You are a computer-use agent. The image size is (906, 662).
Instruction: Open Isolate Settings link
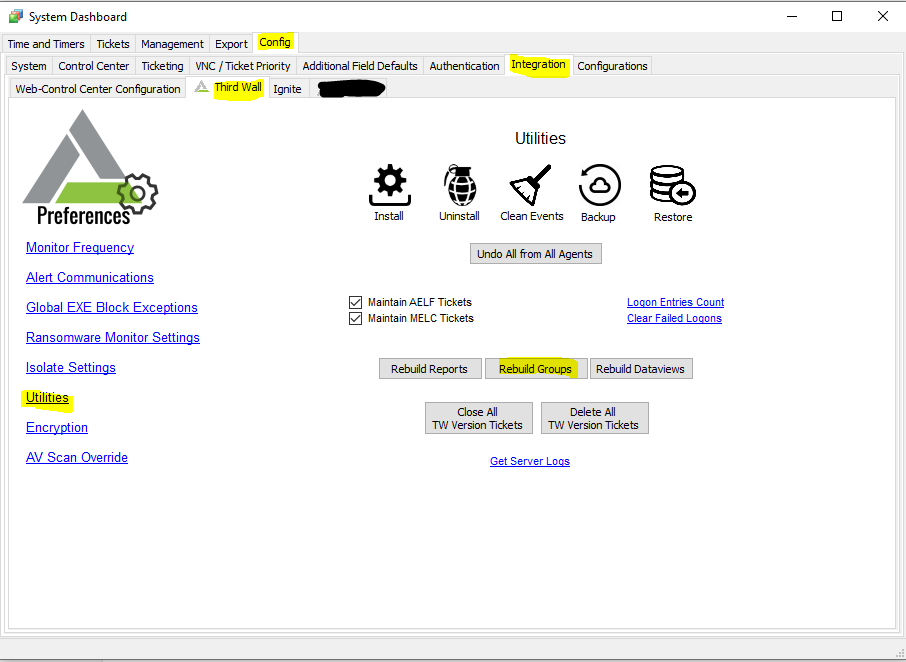(x=70, y=367)
